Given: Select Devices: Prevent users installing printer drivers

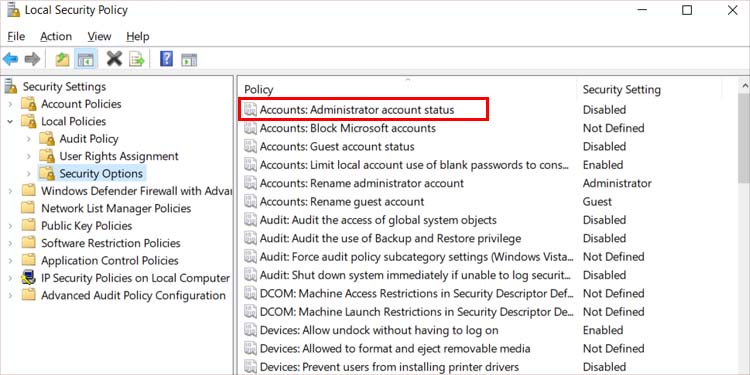Looking at the screenshot, I should point(389,367).
